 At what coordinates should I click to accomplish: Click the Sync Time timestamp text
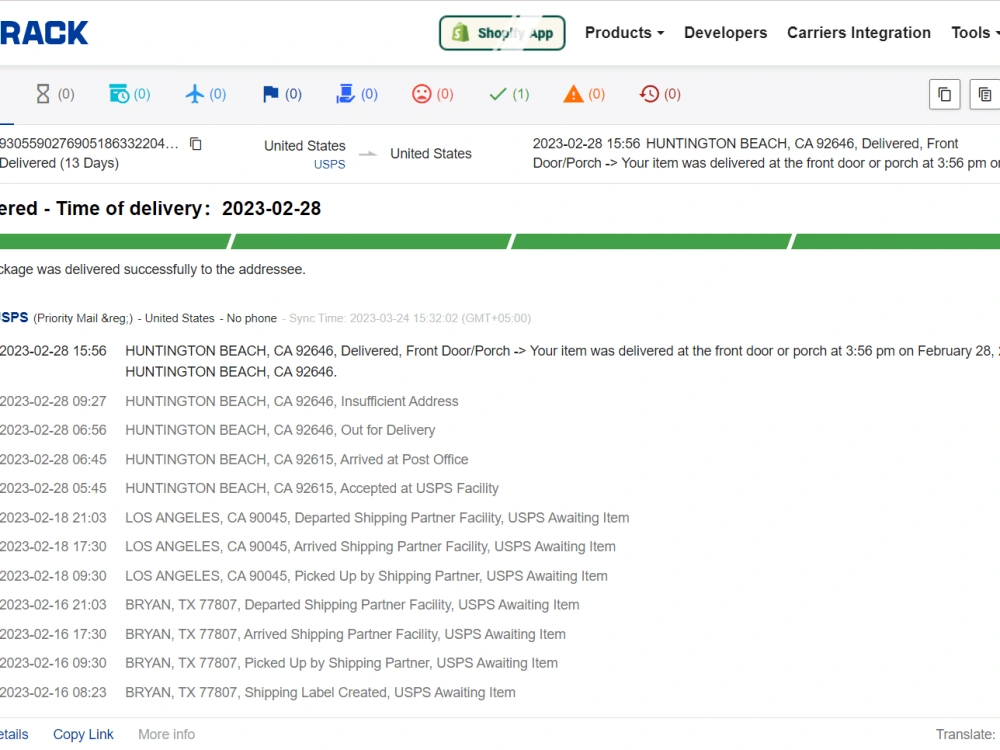point(410,318)
